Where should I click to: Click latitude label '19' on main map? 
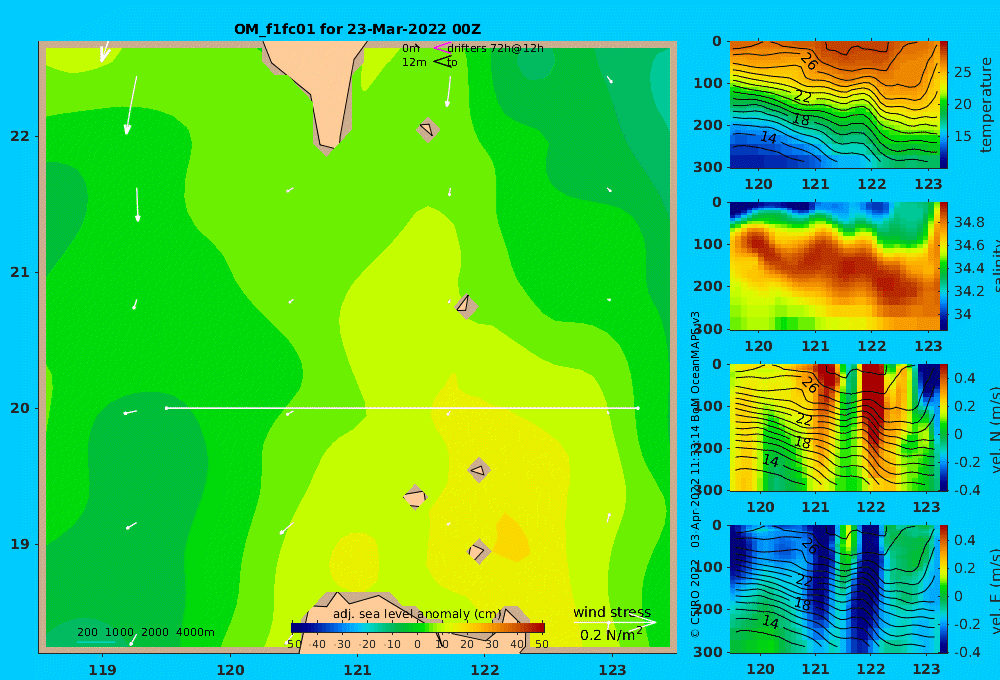20,544
